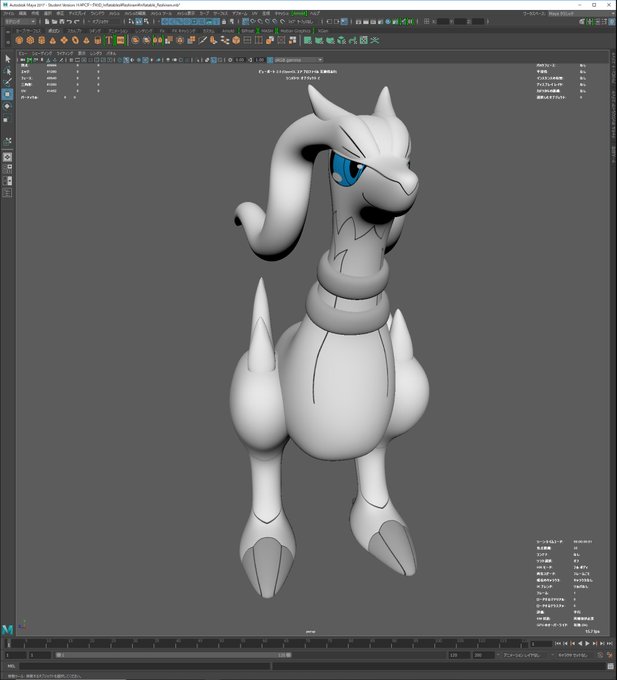
Task: Open the animation layer dropdown
Action: tap(522, 655)
